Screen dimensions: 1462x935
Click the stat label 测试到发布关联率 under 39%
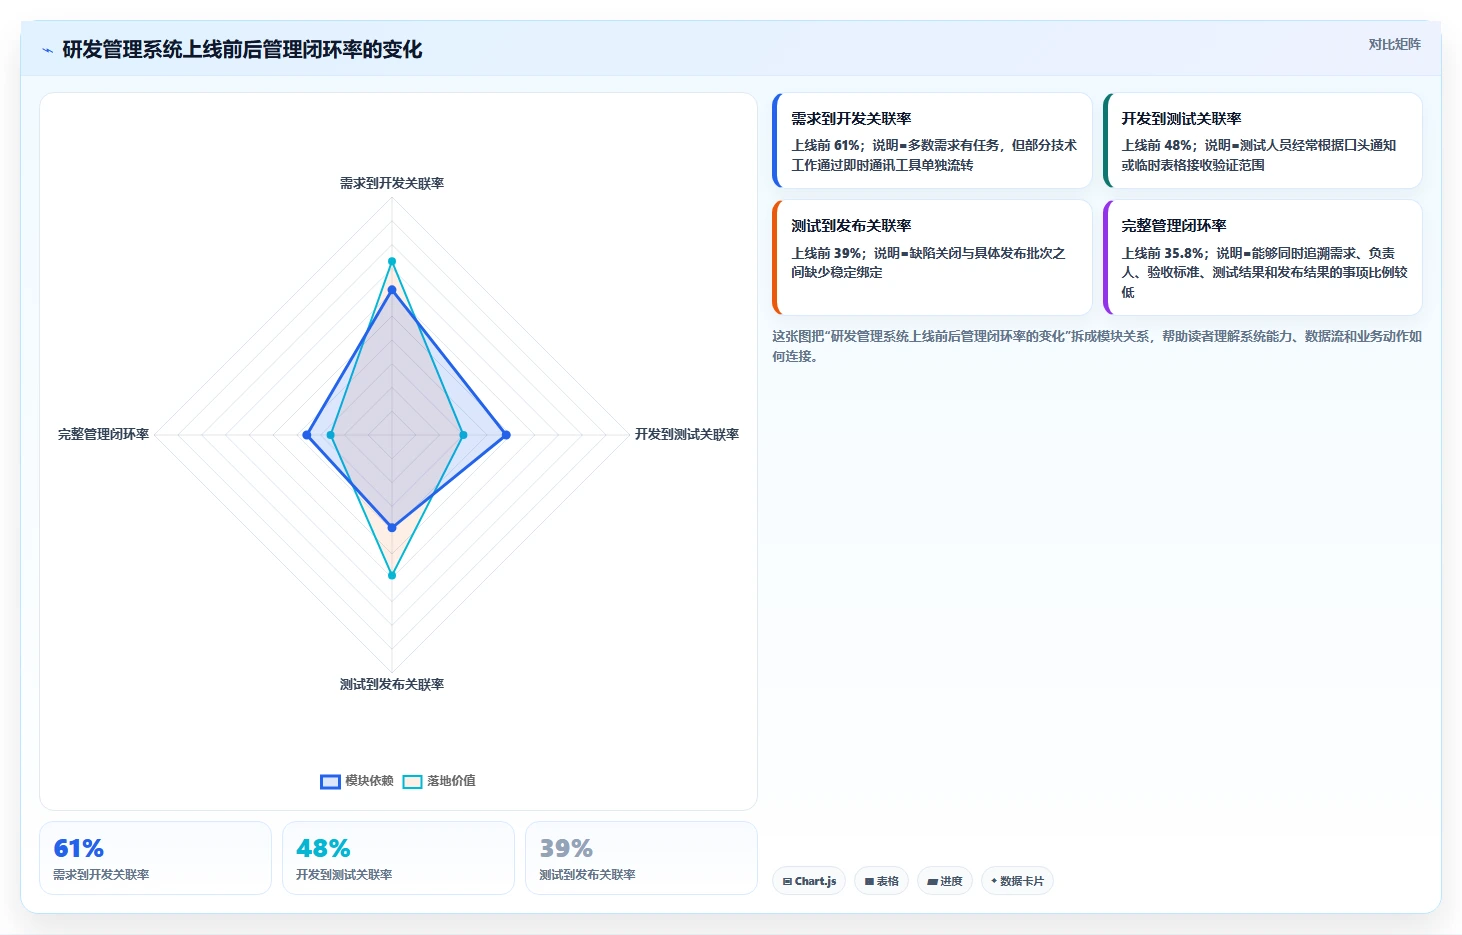pyautogui.click(x=587, y=874)
